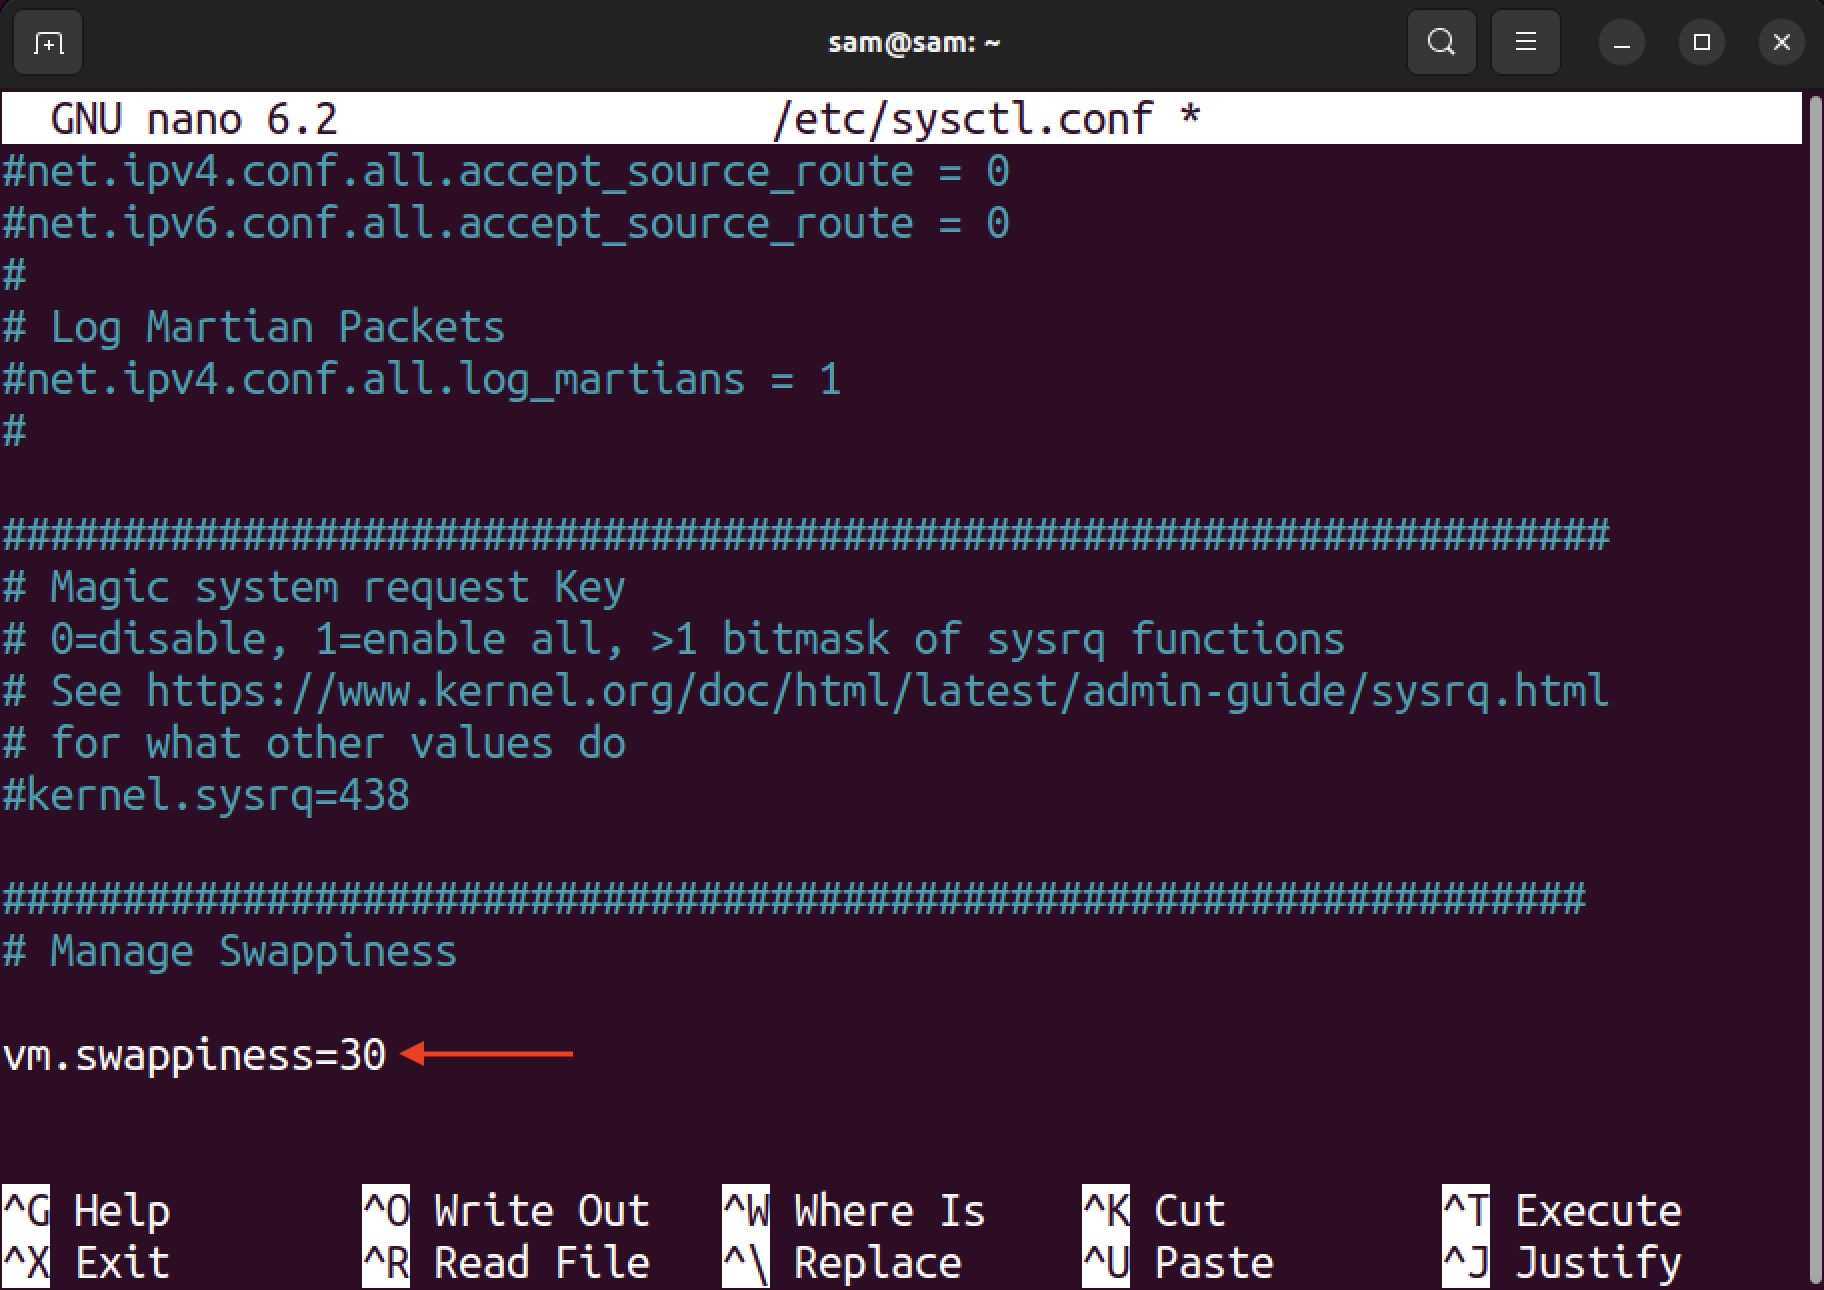The image size is (1824, 1290).
Task: Click the terminal search icon
Action: (x=1441, y=42)
